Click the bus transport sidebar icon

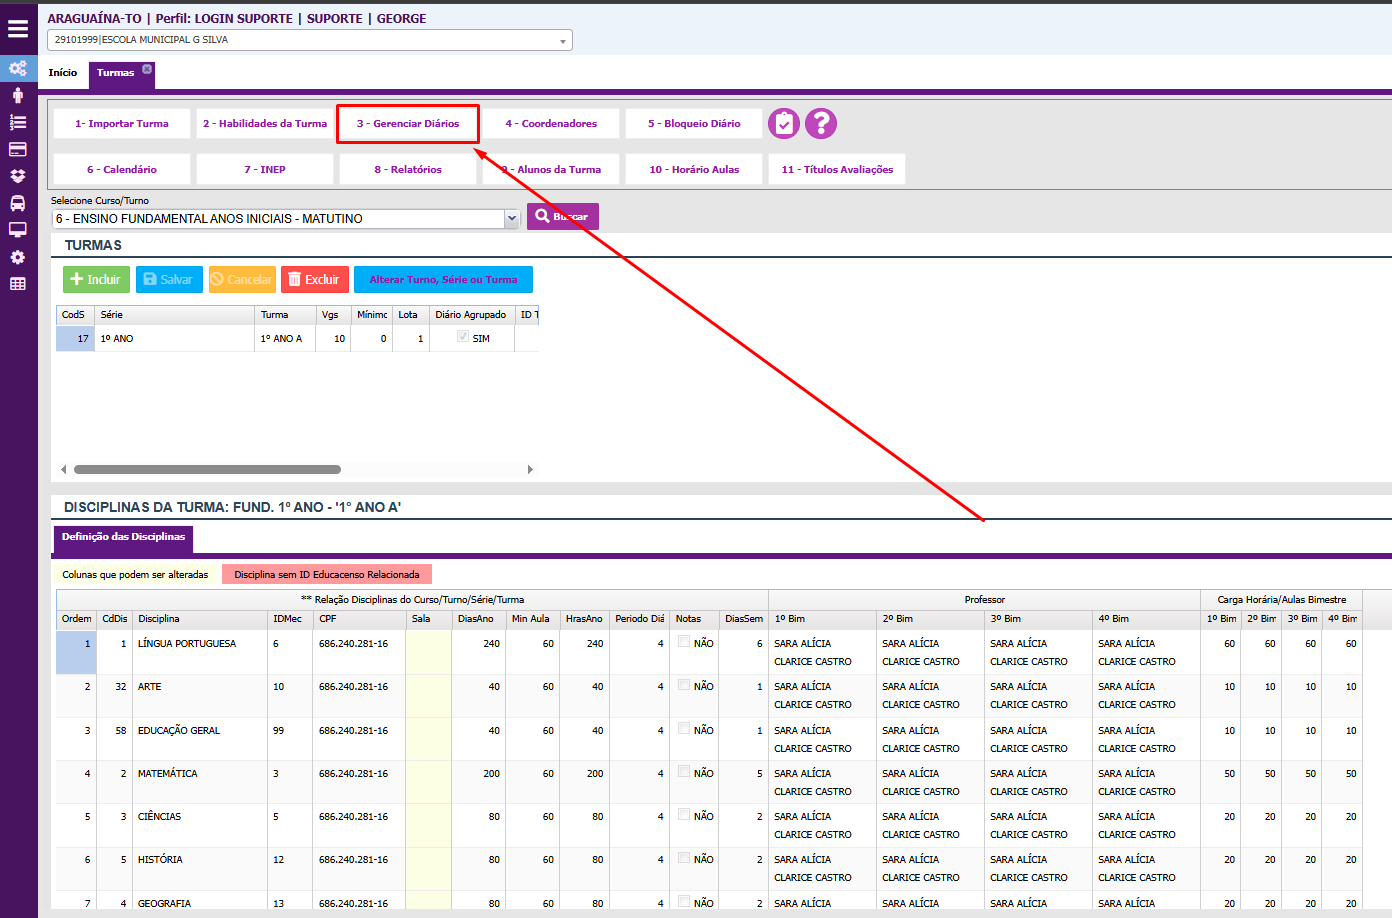point(18,203)
